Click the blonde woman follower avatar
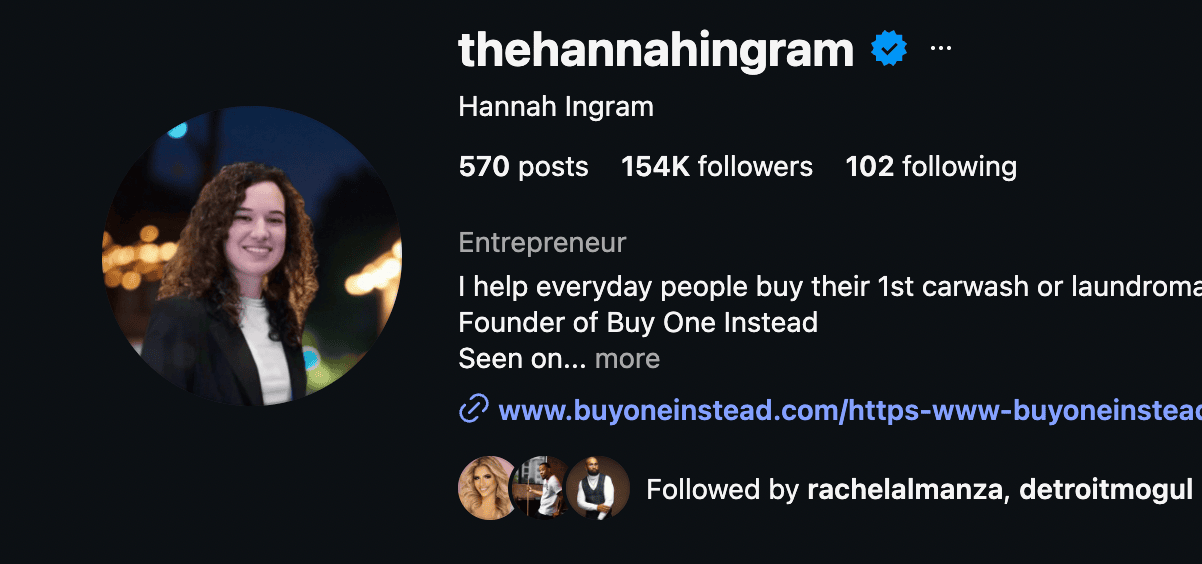 489,488
